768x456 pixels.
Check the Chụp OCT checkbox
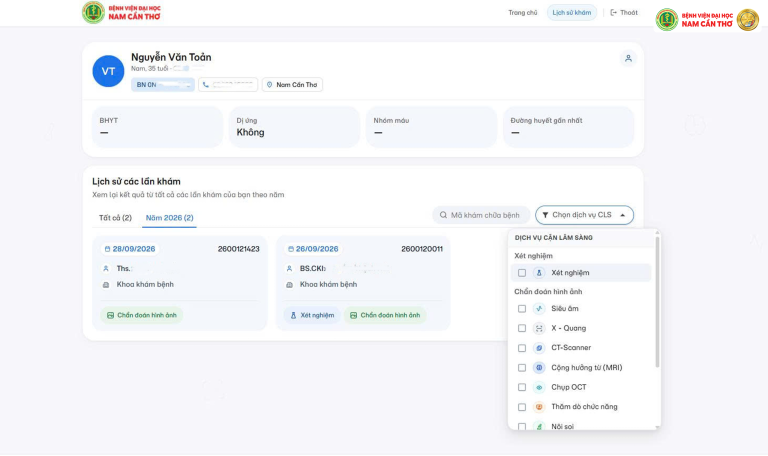522,387
